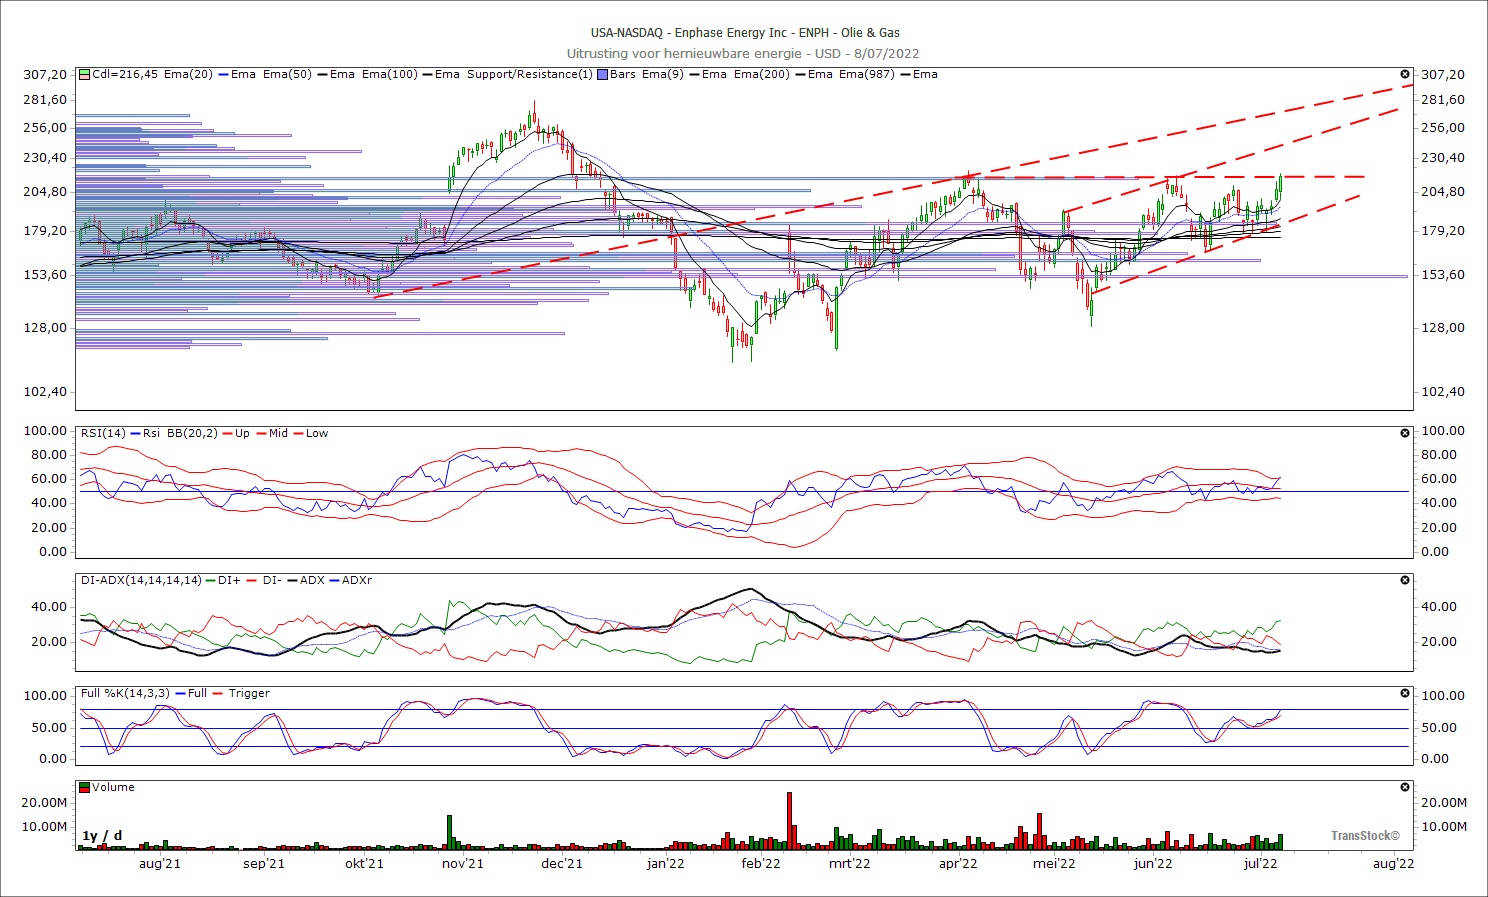1488x897 pixels.
Task: Close the Full %K stochastic panel
Action: click(x=1405, y=693)
